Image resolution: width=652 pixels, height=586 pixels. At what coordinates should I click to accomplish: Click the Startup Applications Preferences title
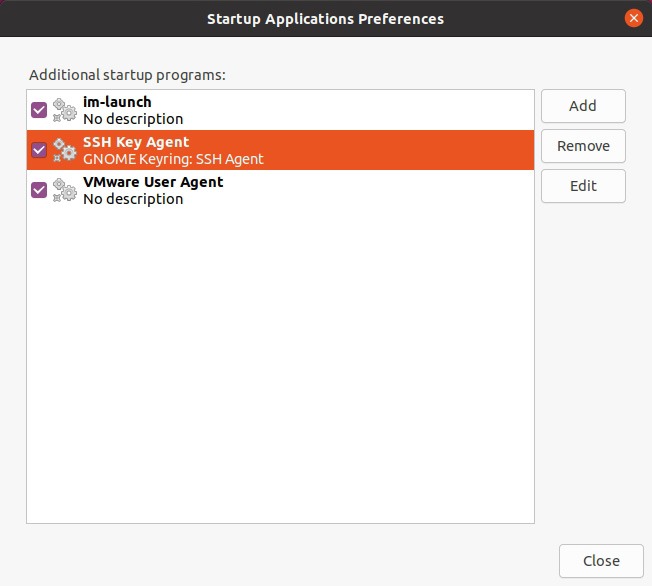[x=326, y=19]
